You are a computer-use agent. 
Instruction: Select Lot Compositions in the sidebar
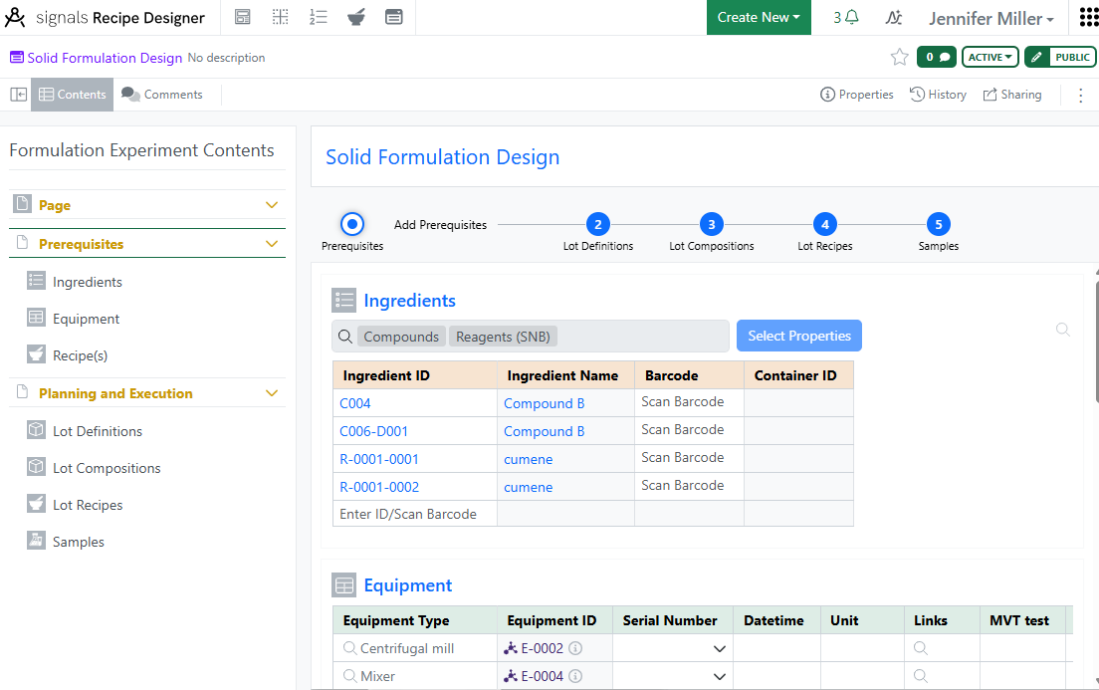pos(107,468)
